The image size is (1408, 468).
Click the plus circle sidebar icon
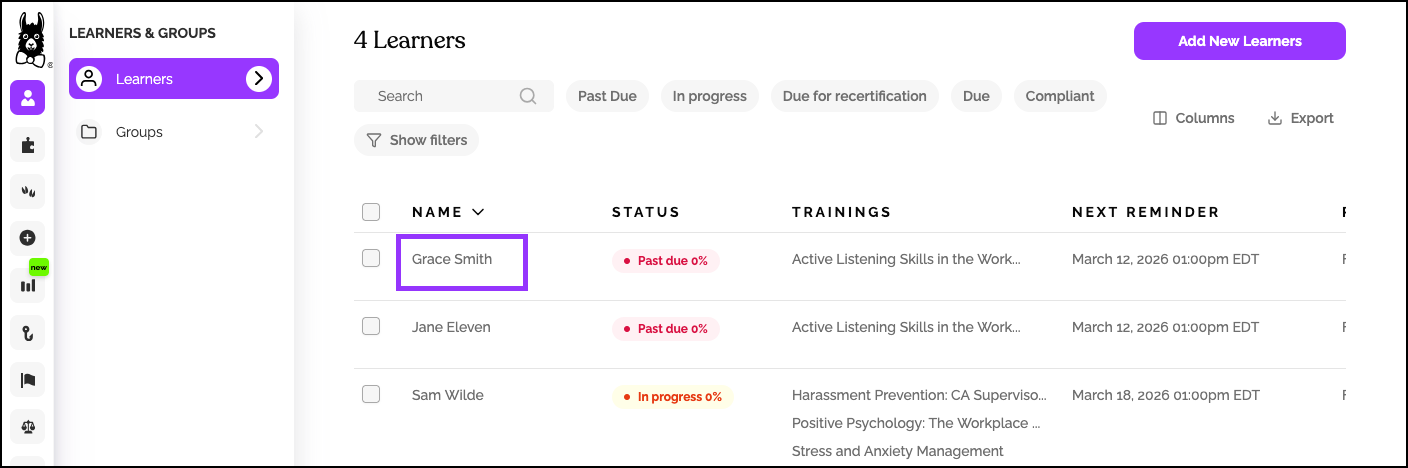click(x=28, y=238)
